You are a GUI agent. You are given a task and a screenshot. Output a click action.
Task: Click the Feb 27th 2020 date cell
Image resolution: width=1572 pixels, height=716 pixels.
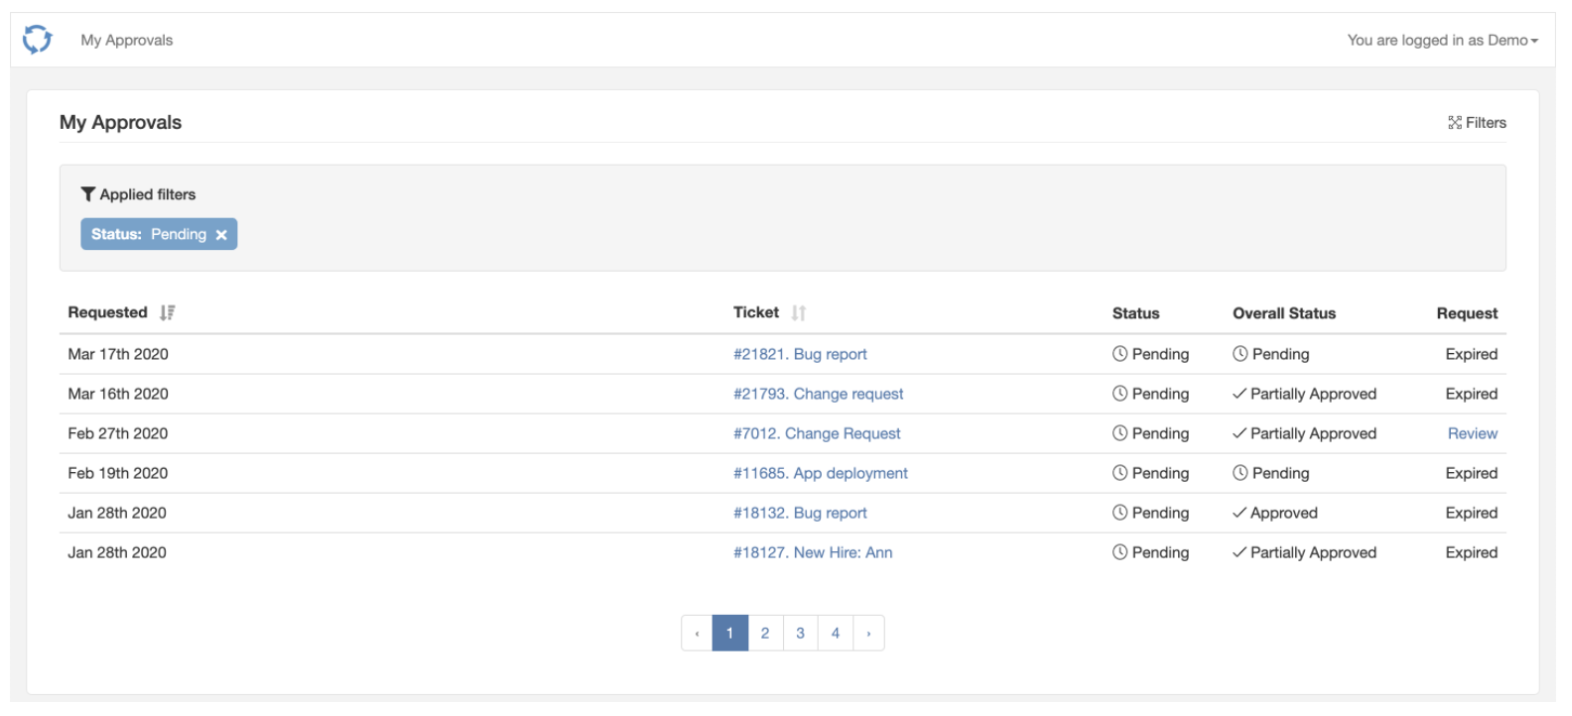118,433
